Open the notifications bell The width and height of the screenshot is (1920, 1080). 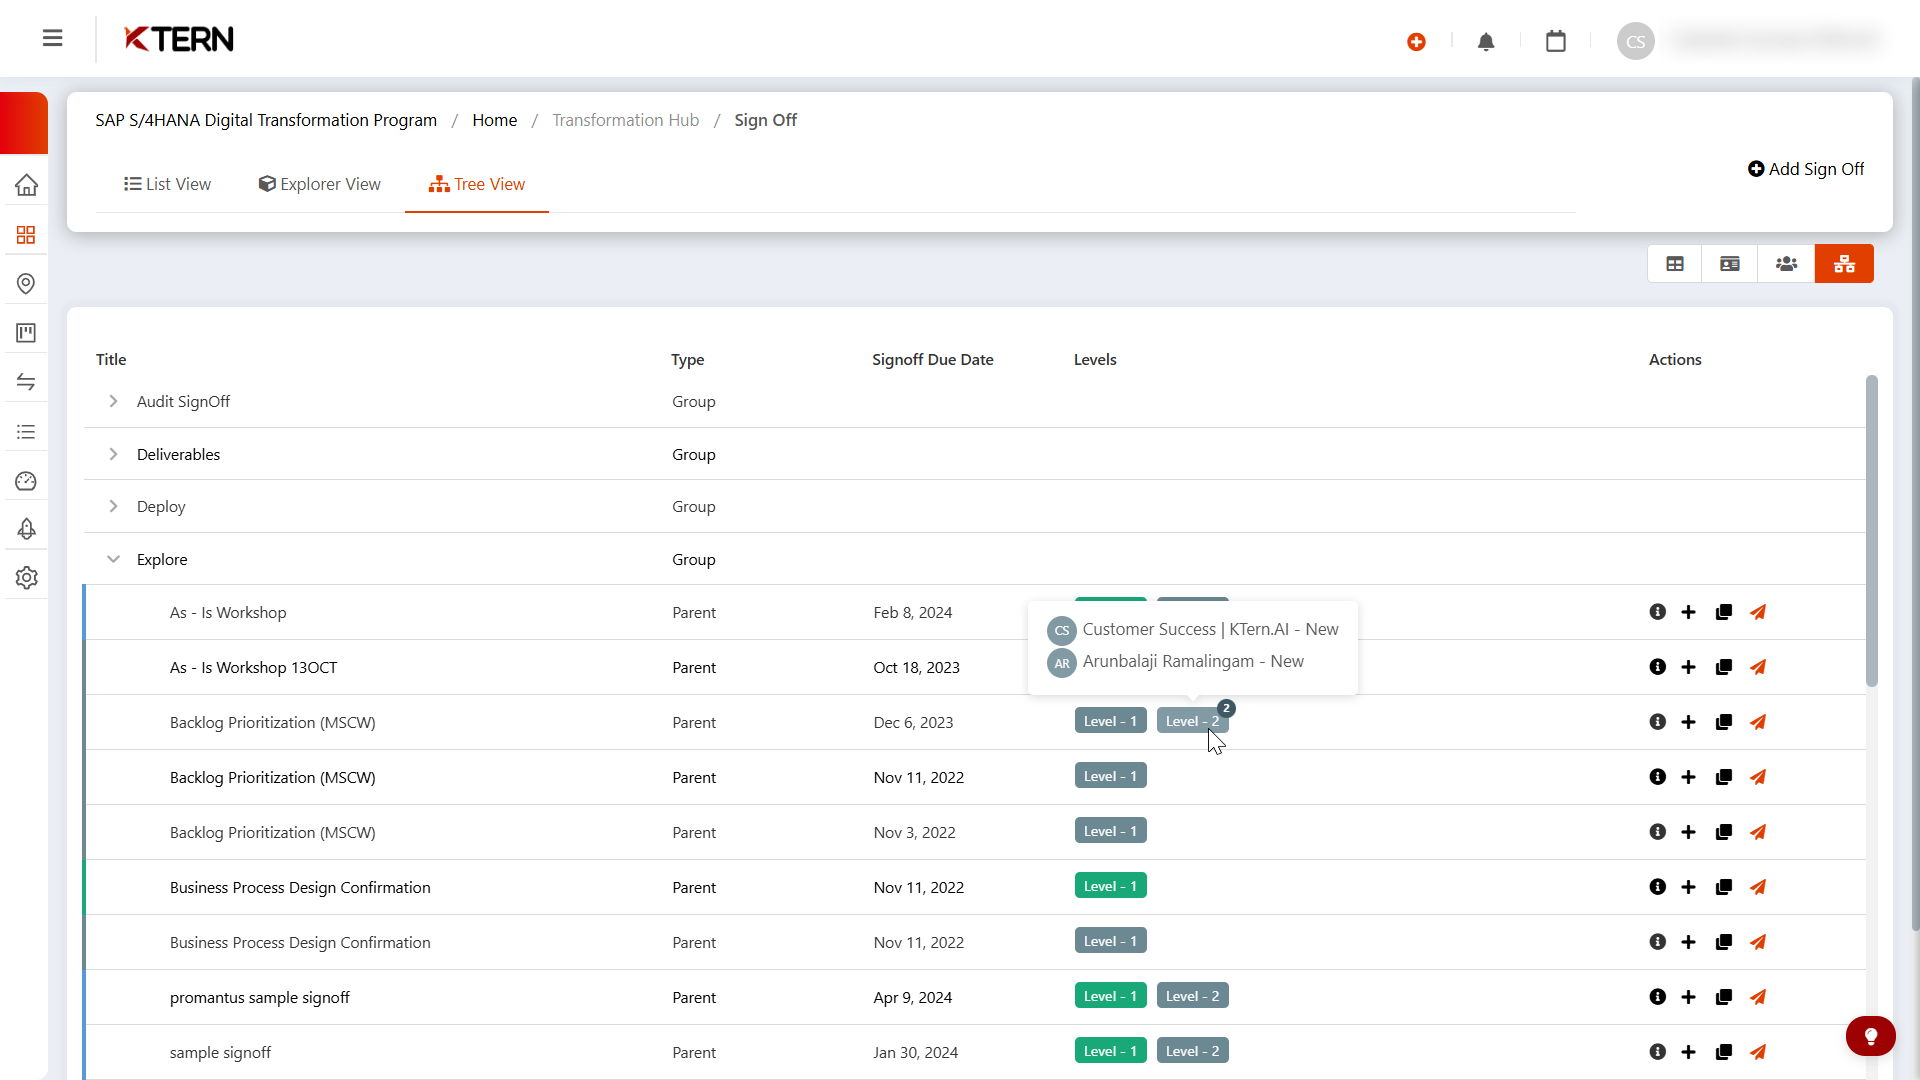[1486, 42]
